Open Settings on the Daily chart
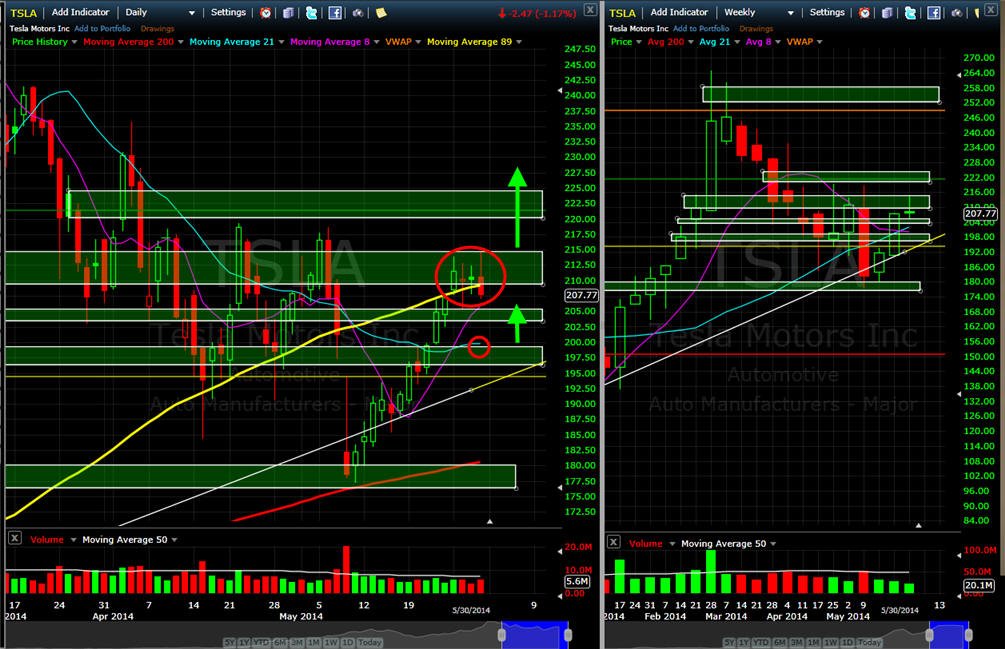Screen dimensions: 1005x649 228,12
